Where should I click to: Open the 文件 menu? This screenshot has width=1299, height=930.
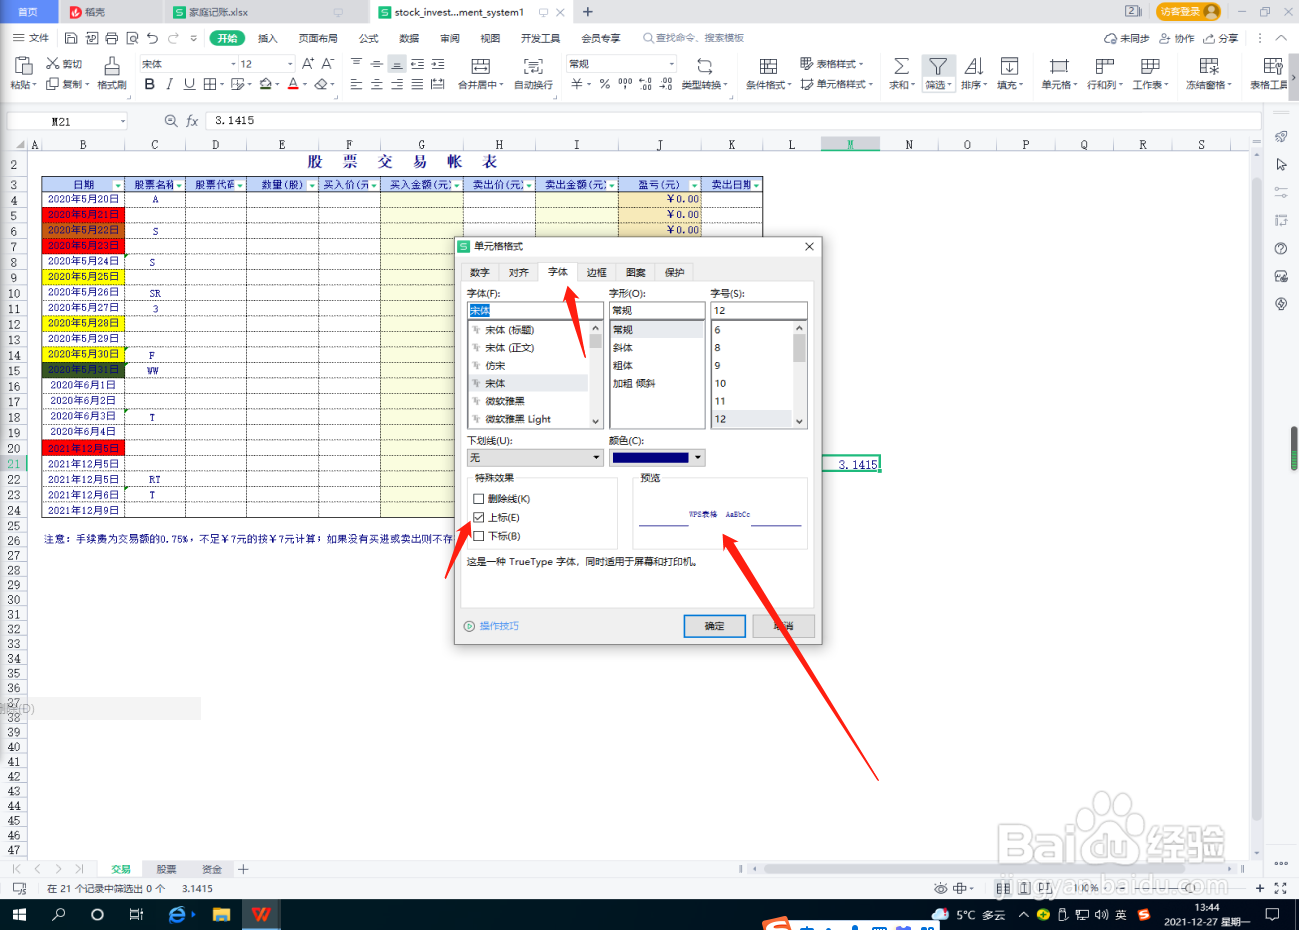(31, 38)
